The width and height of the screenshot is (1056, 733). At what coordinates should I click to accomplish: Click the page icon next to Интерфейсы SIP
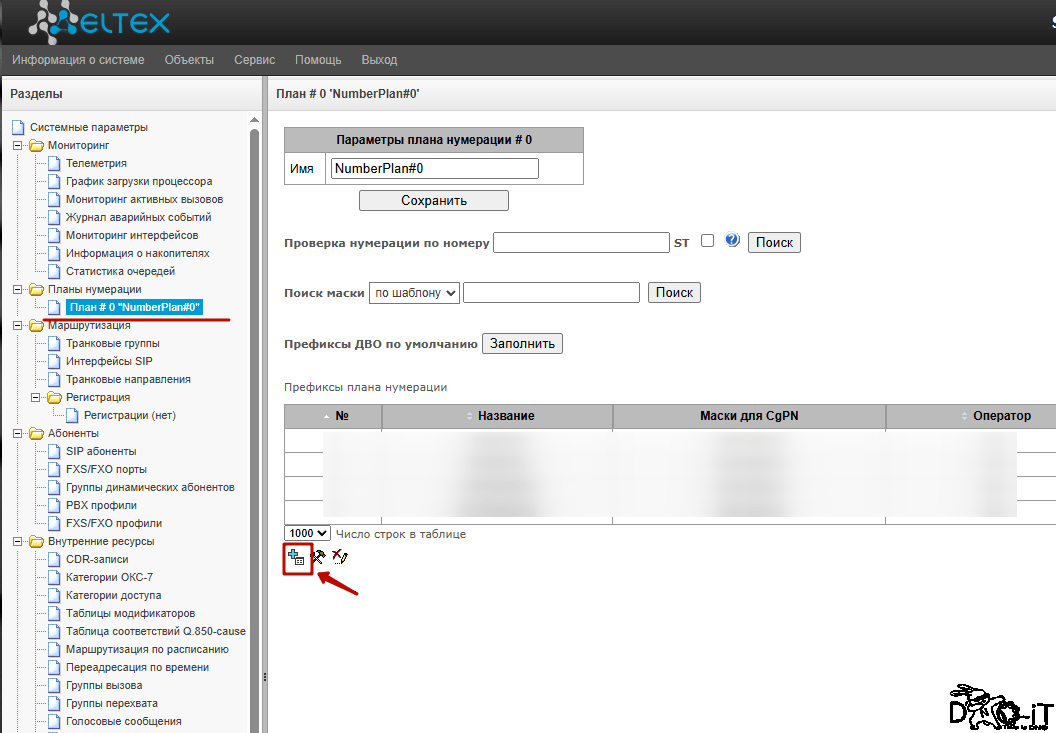click(54, 362)
